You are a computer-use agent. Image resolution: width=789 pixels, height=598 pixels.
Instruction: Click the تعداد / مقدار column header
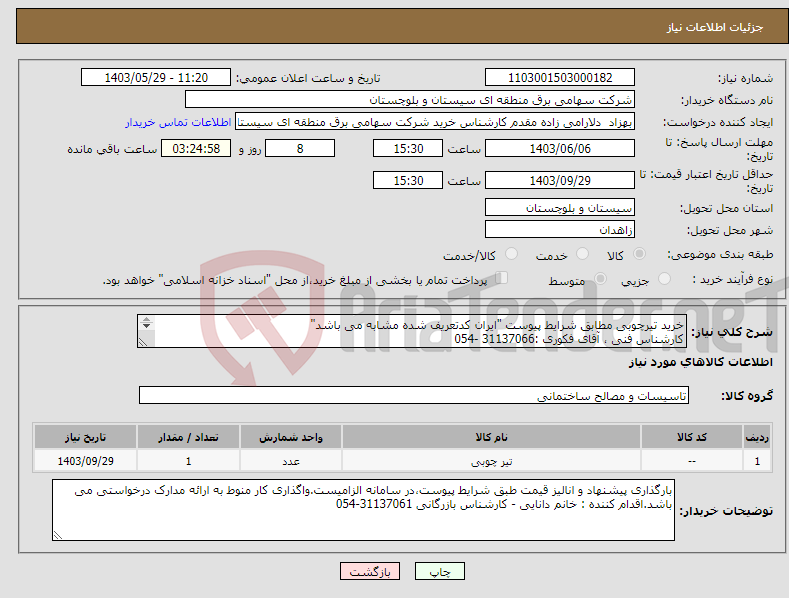pyautogui.click(x=188, y=437)
